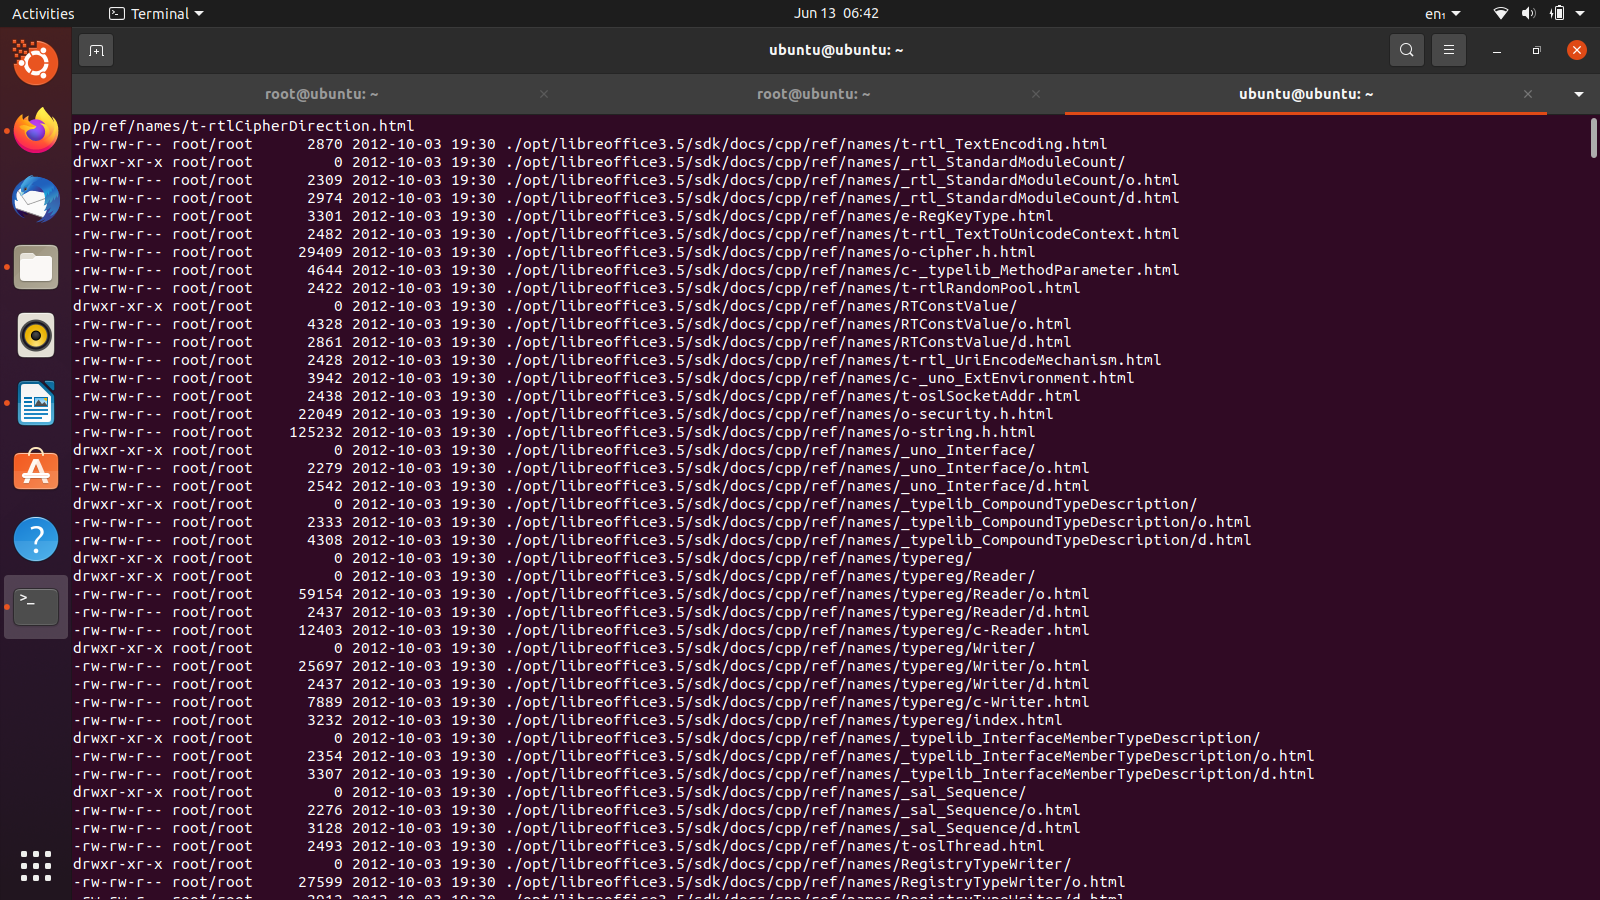The width and height of the screenshot is (1600, 900).
Task: Close the second root@ubuntu tab
Action: click(x=1036, y=94)
